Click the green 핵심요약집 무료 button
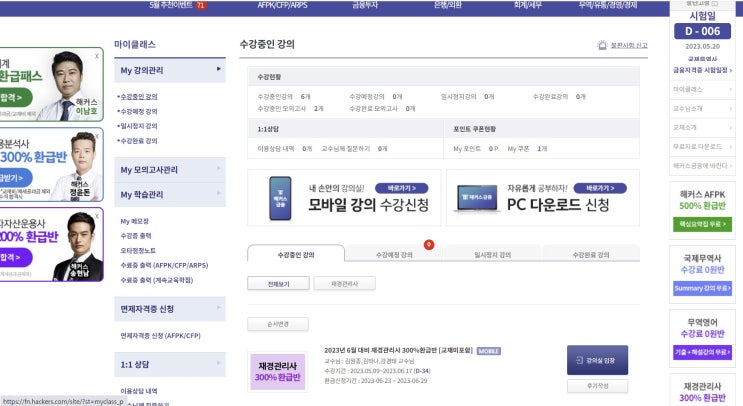Image resolution: width=743 pixels, height=406 pixels. point(702,224)
